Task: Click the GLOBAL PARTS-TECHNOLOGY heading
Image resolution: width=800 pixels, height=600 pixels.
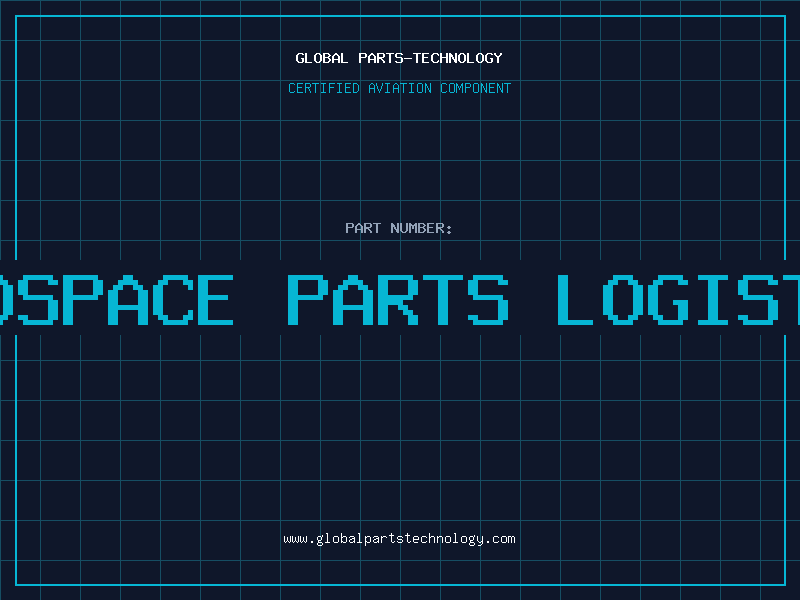Action: 399,58
